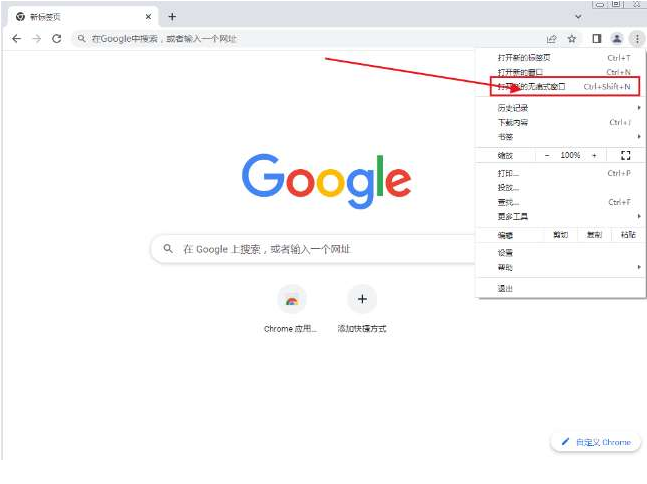Select 投放 menu item
Viewport: 647px width, 484px height.
coord(560,188)
